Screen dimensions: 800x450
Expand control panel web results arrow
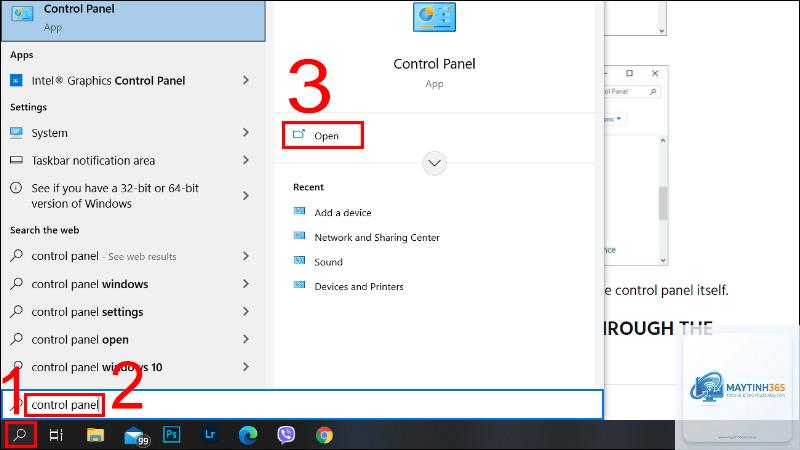coord(246,256)
